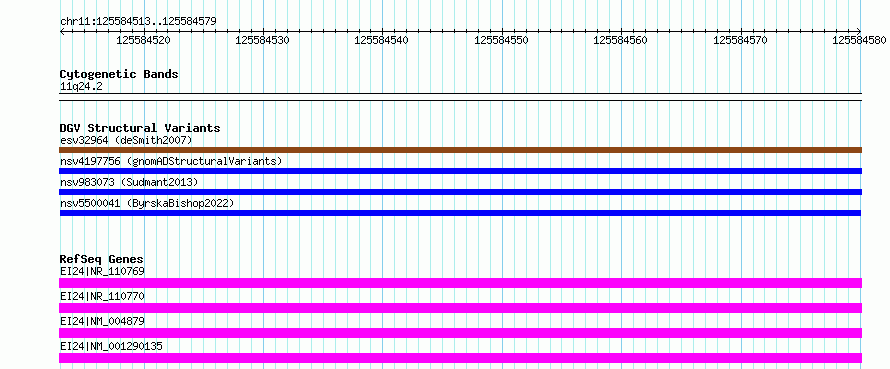
Task: Click the ruler tick label 125584560
Action: [621, 40]
